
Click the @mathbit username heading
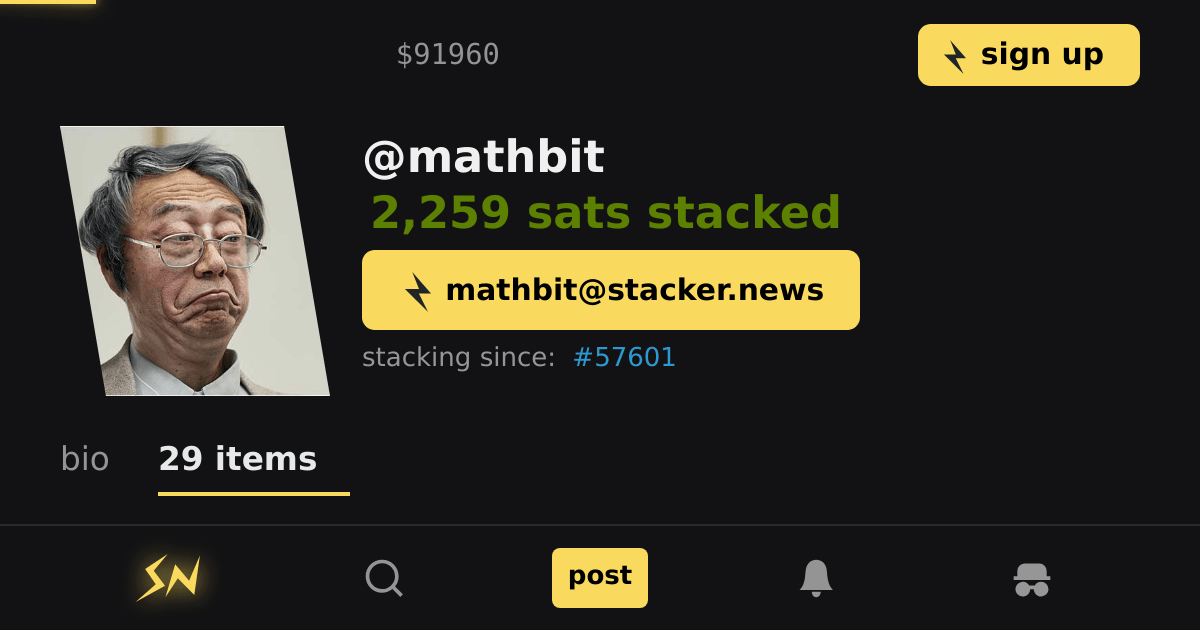click(484, 157)
